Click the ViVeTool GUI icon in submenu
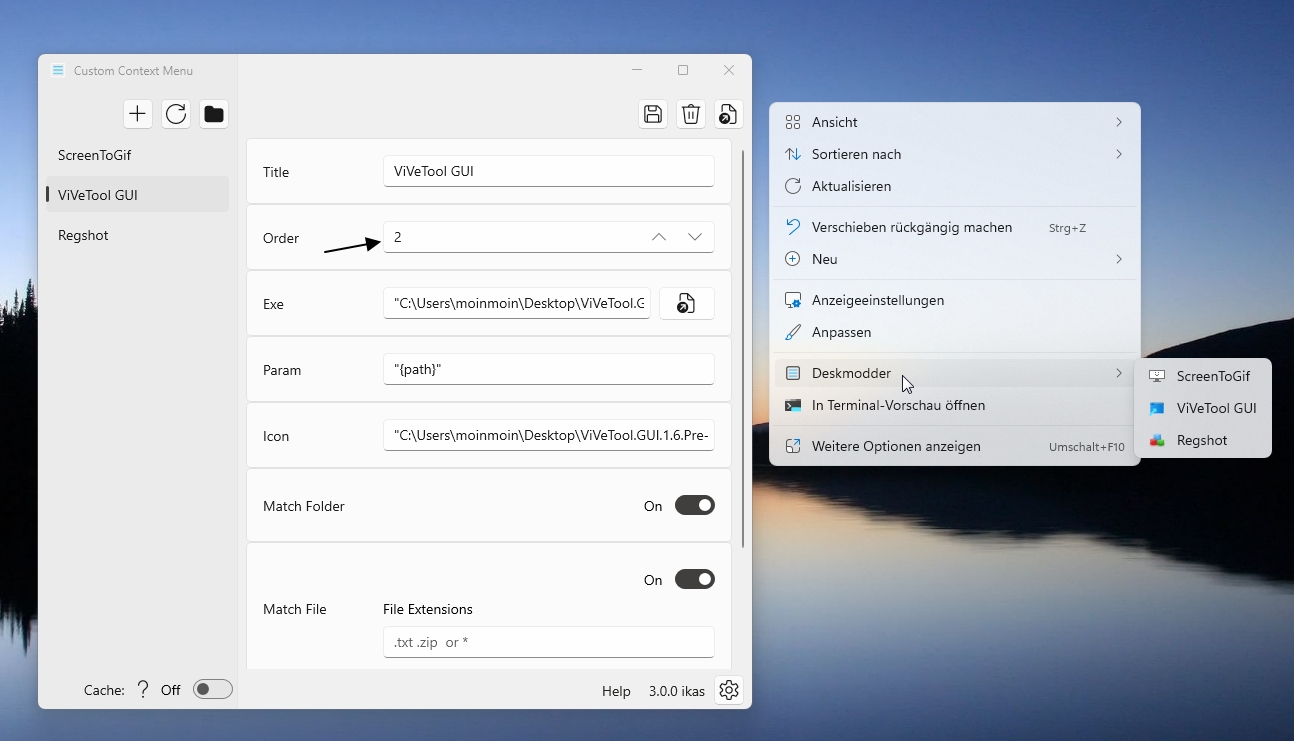 click(1157, 408)
